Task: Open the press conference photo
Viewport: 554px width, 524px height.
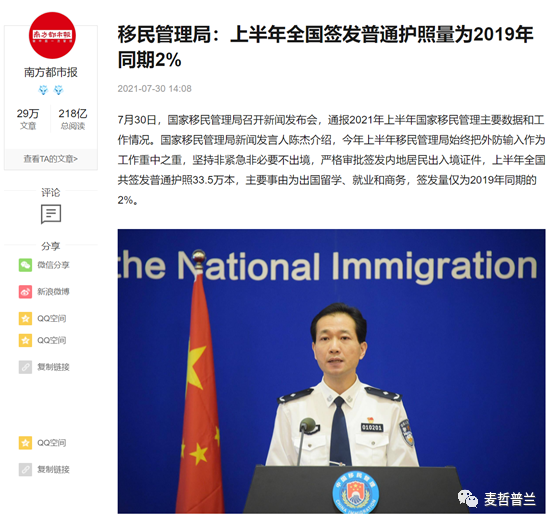Action: [331, 371]
